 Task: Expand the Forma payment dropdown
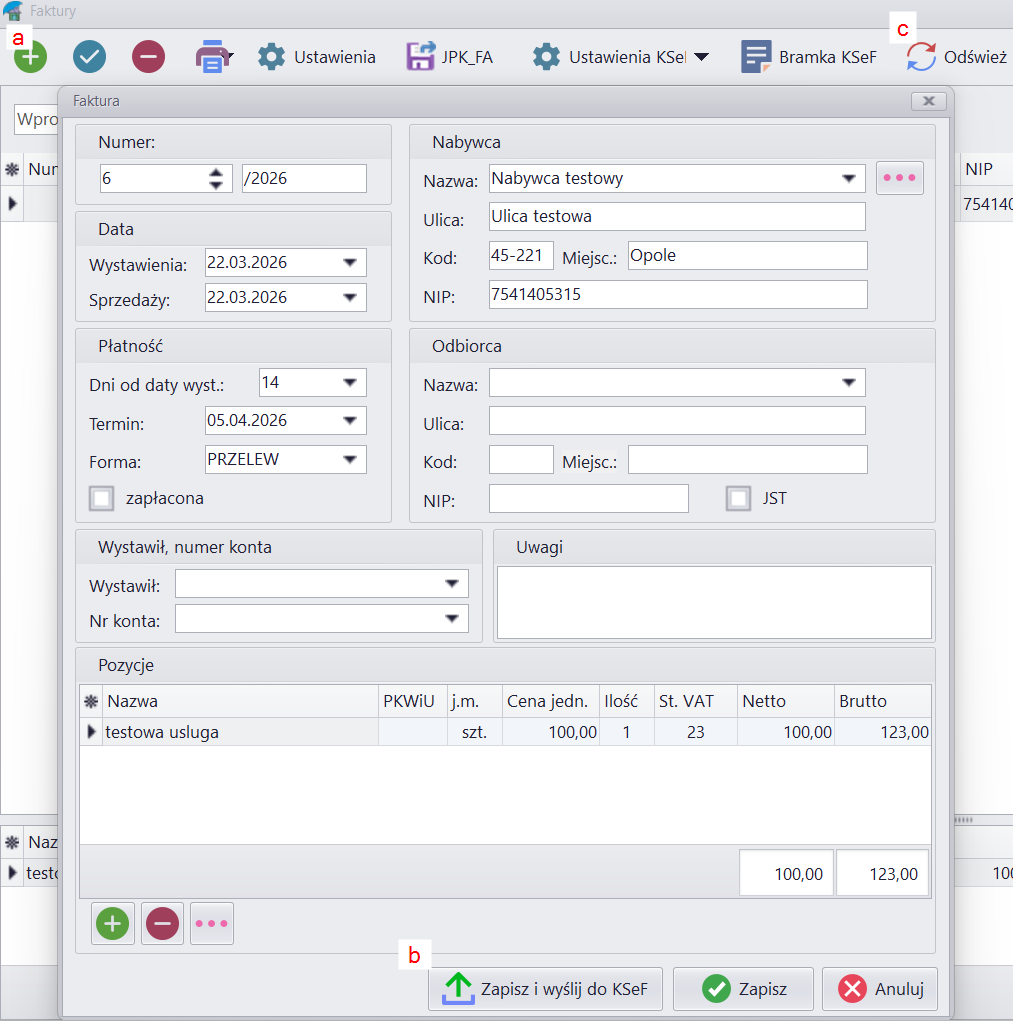349,460
